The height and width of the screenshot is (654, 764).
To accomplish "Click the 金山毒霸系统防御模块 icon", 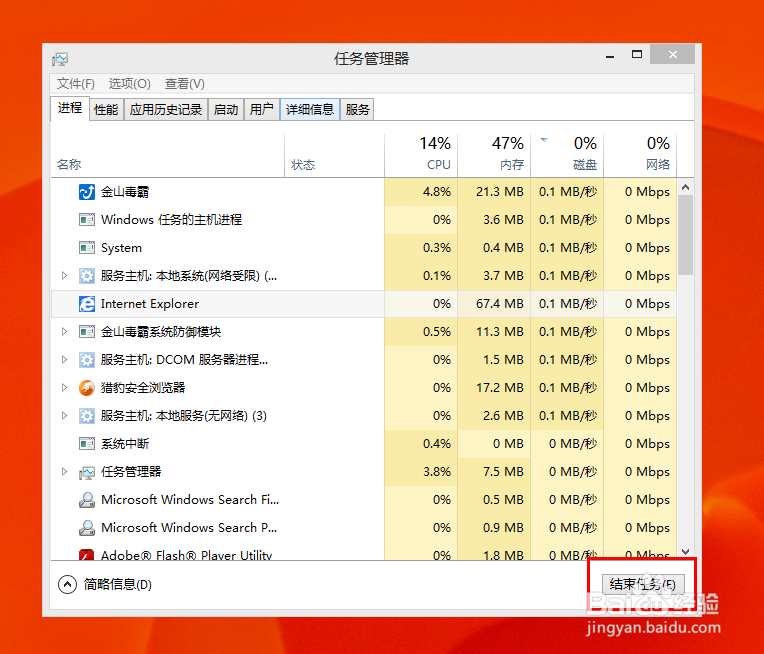I will point(87,332).
